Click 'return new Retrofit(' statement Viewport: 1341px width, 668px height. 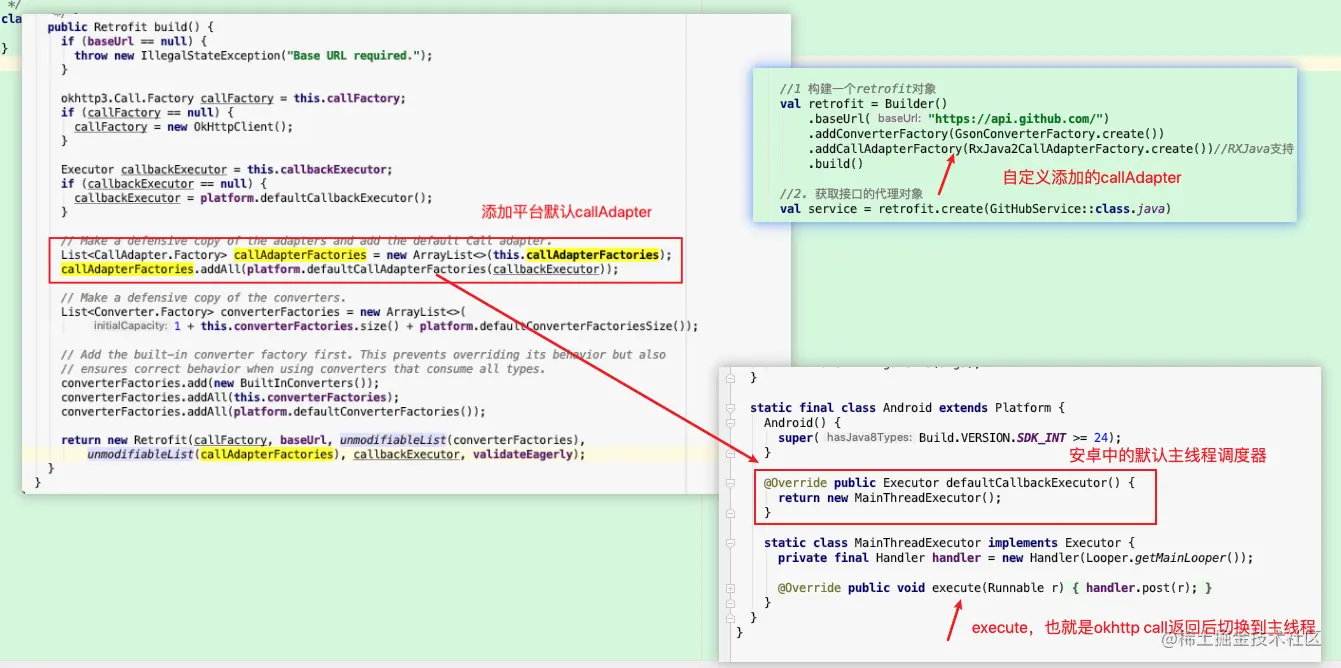(x=128, y=440)
